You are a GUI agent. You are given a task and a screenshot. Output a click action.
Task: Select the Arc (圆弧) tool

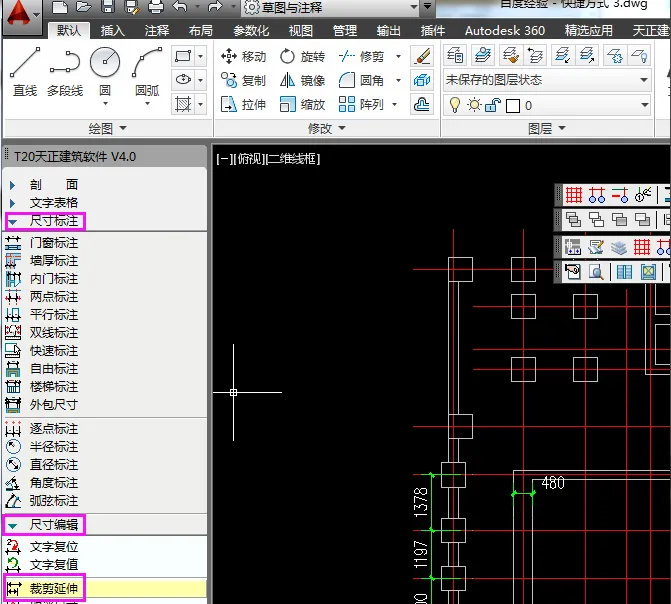pyautogui.click(x=147, y=72)
